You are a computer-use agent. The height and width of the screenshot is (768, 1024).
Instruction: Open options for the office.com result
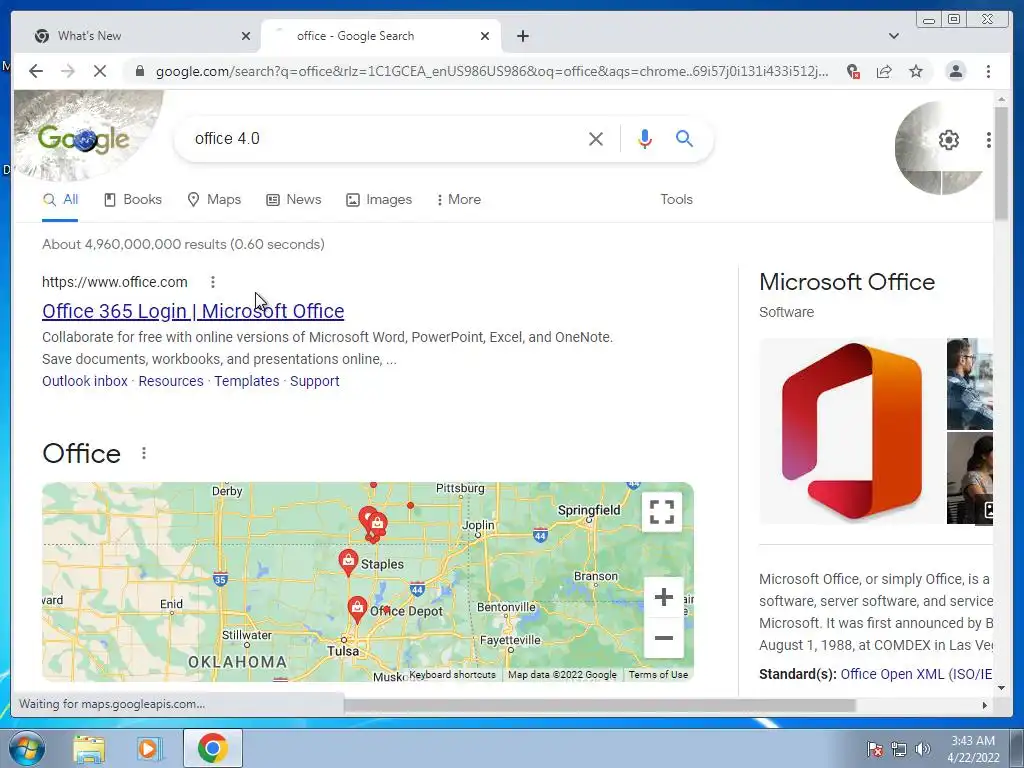(x=213, y=282)
